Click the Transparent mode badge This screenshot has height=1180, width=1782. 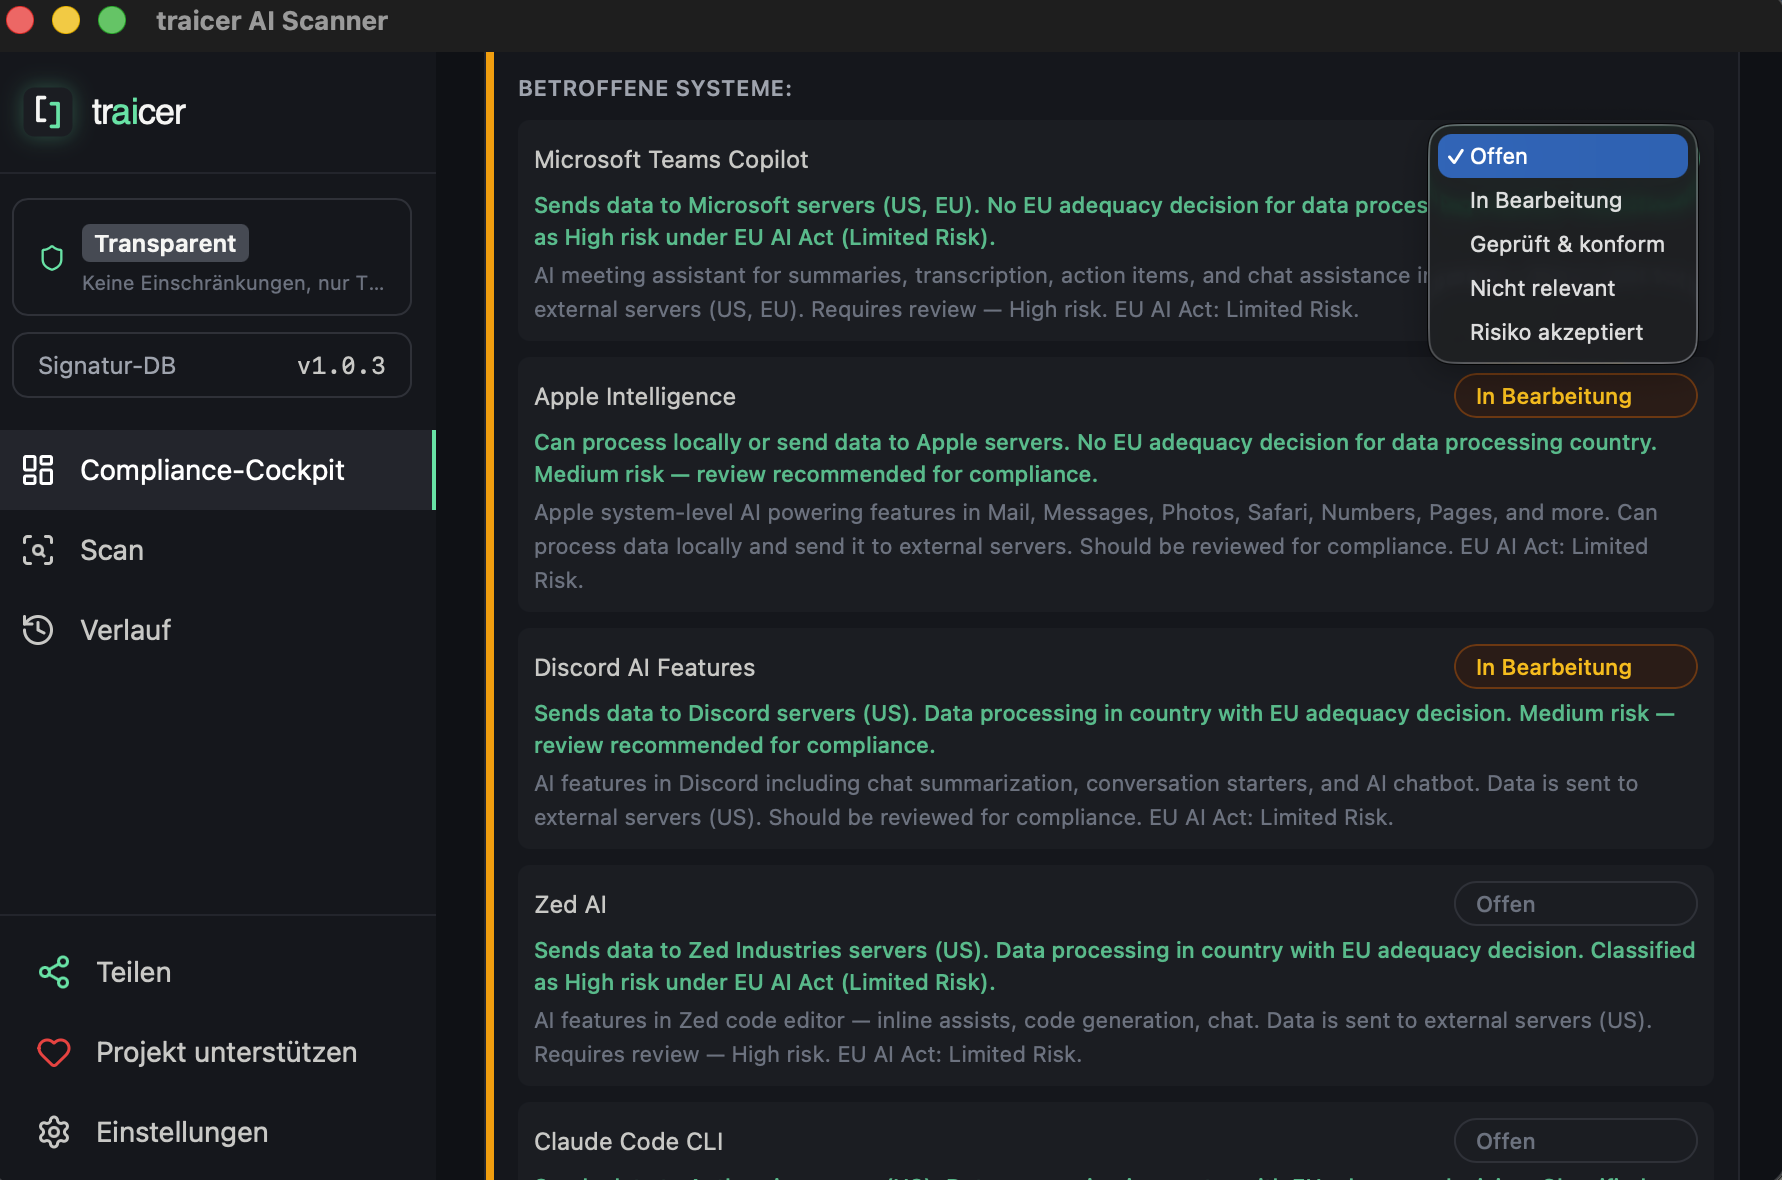tap(165, 243)
